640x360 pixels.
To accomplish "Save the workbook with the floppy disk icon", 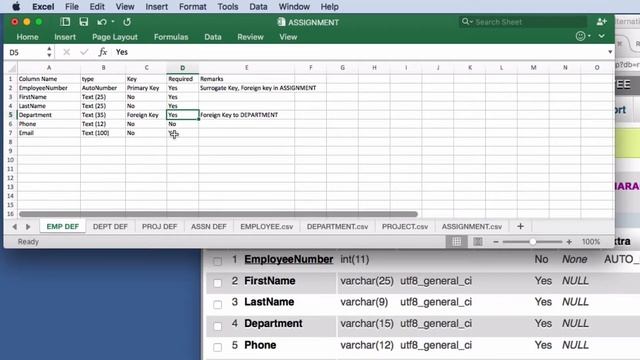I will coord(84,22).
